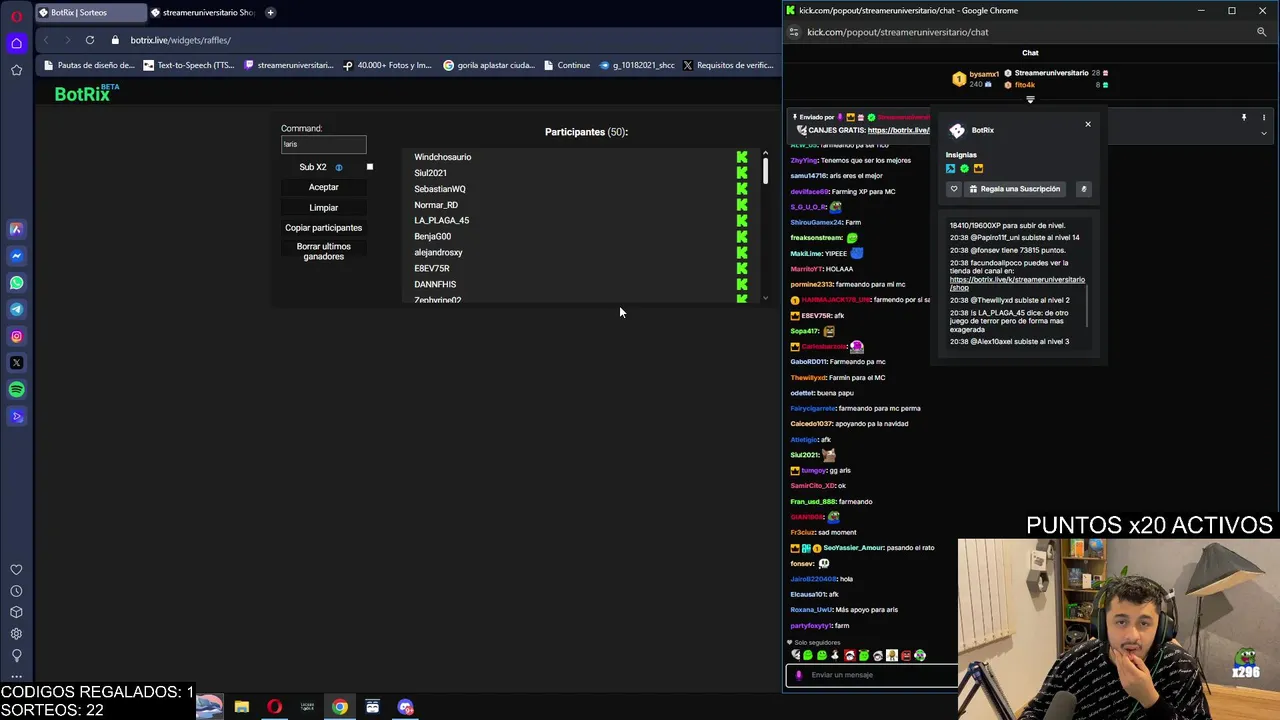Open the Opera menu logo icon
Image resolution: width=1280 pixels, height=720 pixels.
[x=16, y=15]
